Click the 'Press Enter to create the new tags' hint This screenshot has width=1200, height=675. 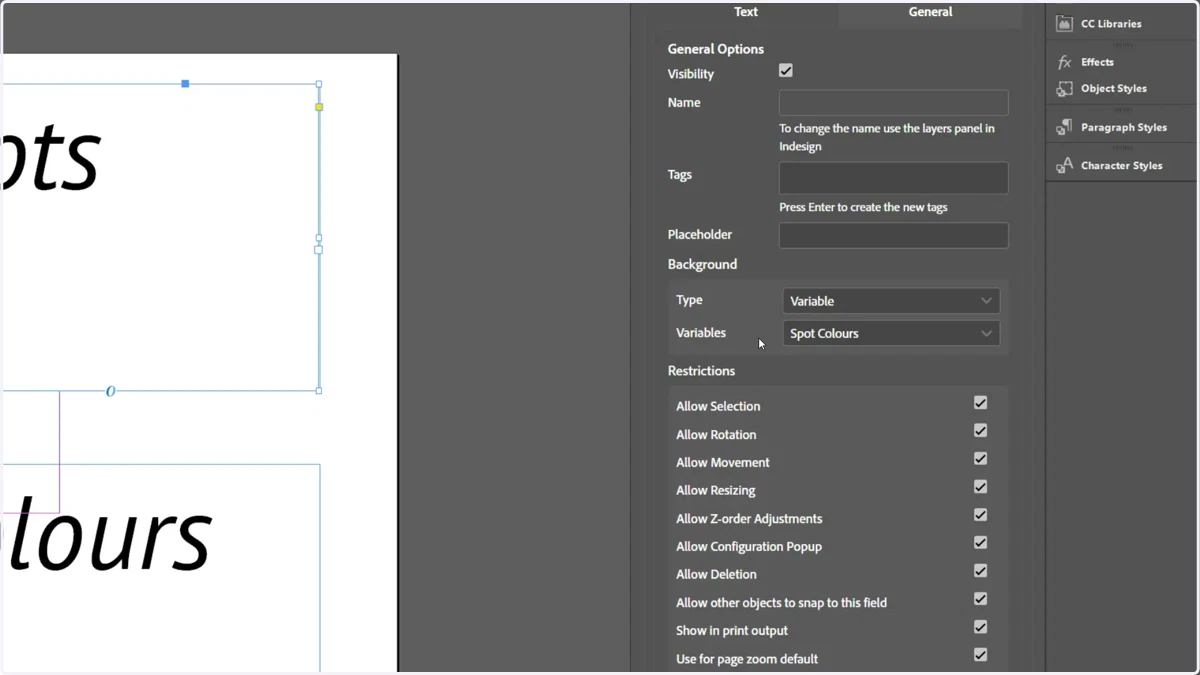point(863,208)
